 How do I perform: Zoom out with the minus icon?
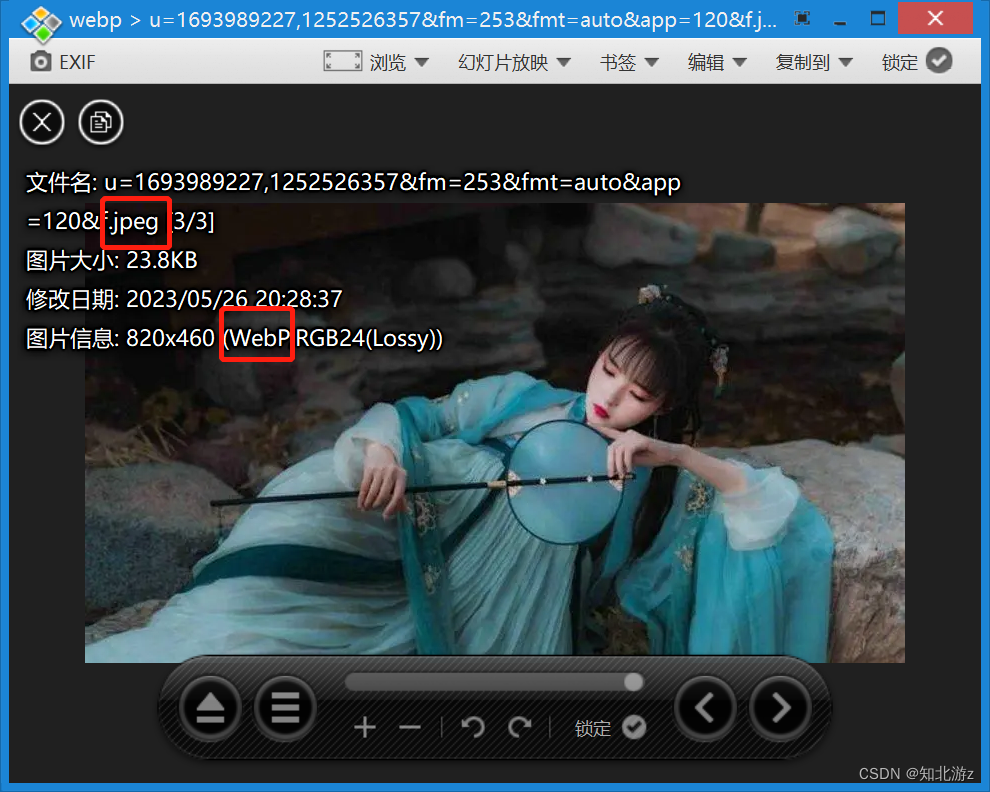410,728
